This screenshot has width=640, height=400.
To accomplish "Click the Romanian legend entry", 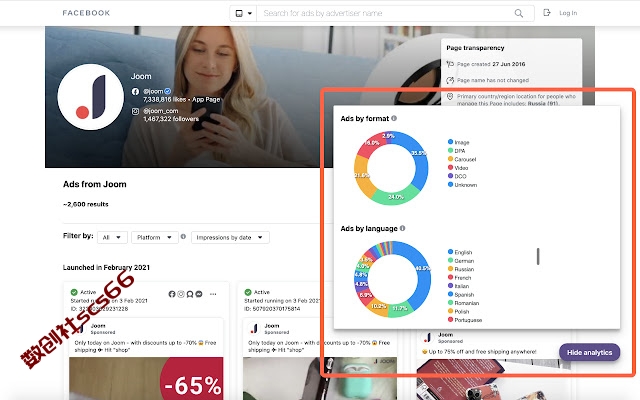I will tap(463, 303).
